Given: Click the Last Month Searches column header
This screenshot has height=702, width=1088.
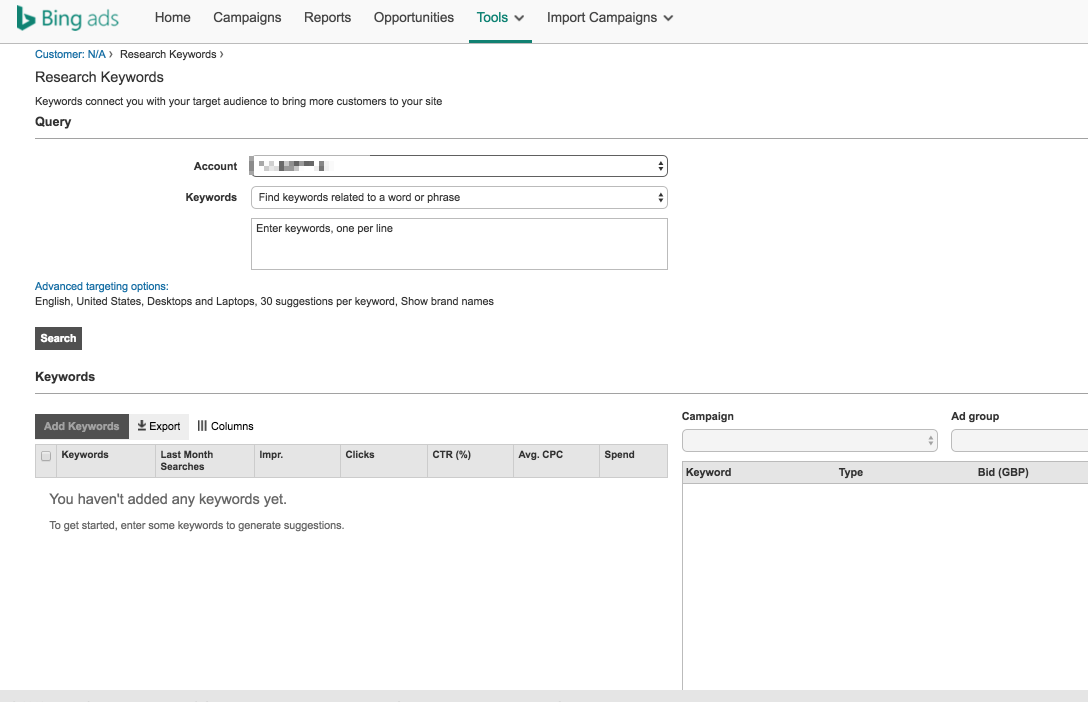Looking at the screenshot, I should point(186,460).
